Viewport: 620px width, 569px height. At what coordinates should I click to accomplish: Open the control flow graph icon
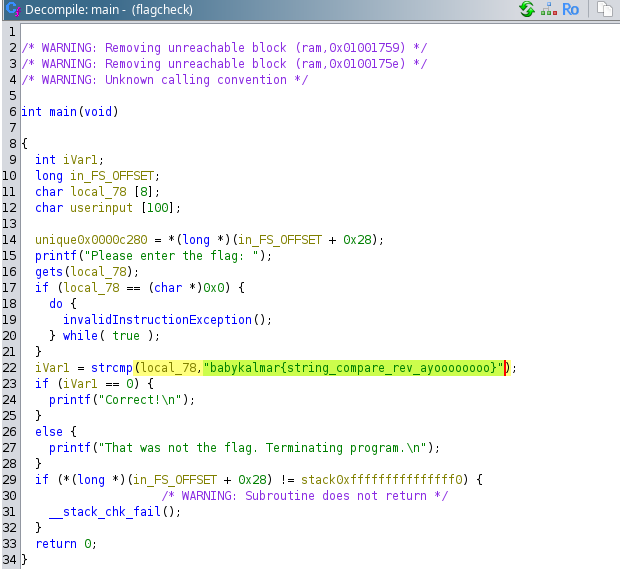click(548, 10)
